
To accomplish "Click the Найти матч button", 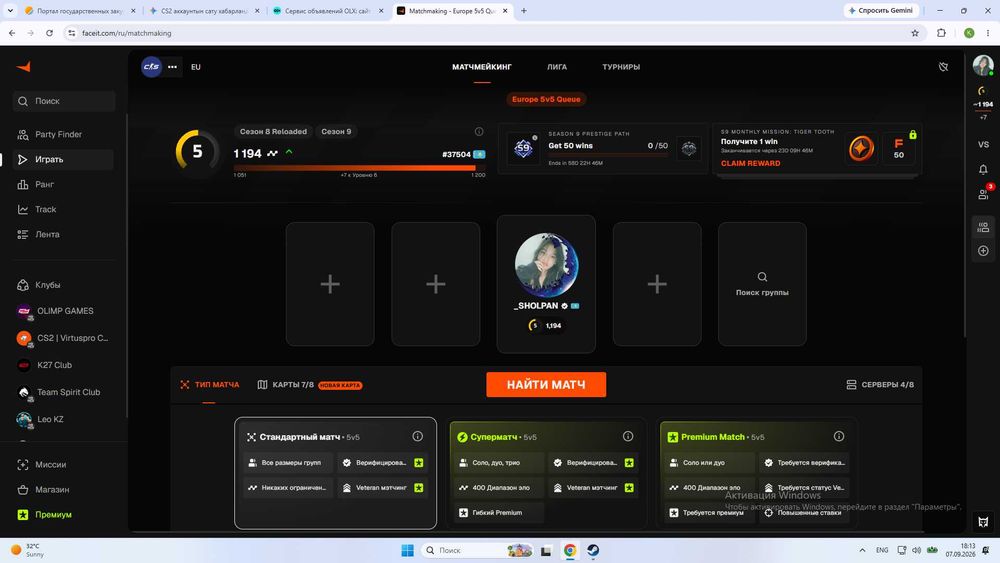I will click(x=546, y=384).
